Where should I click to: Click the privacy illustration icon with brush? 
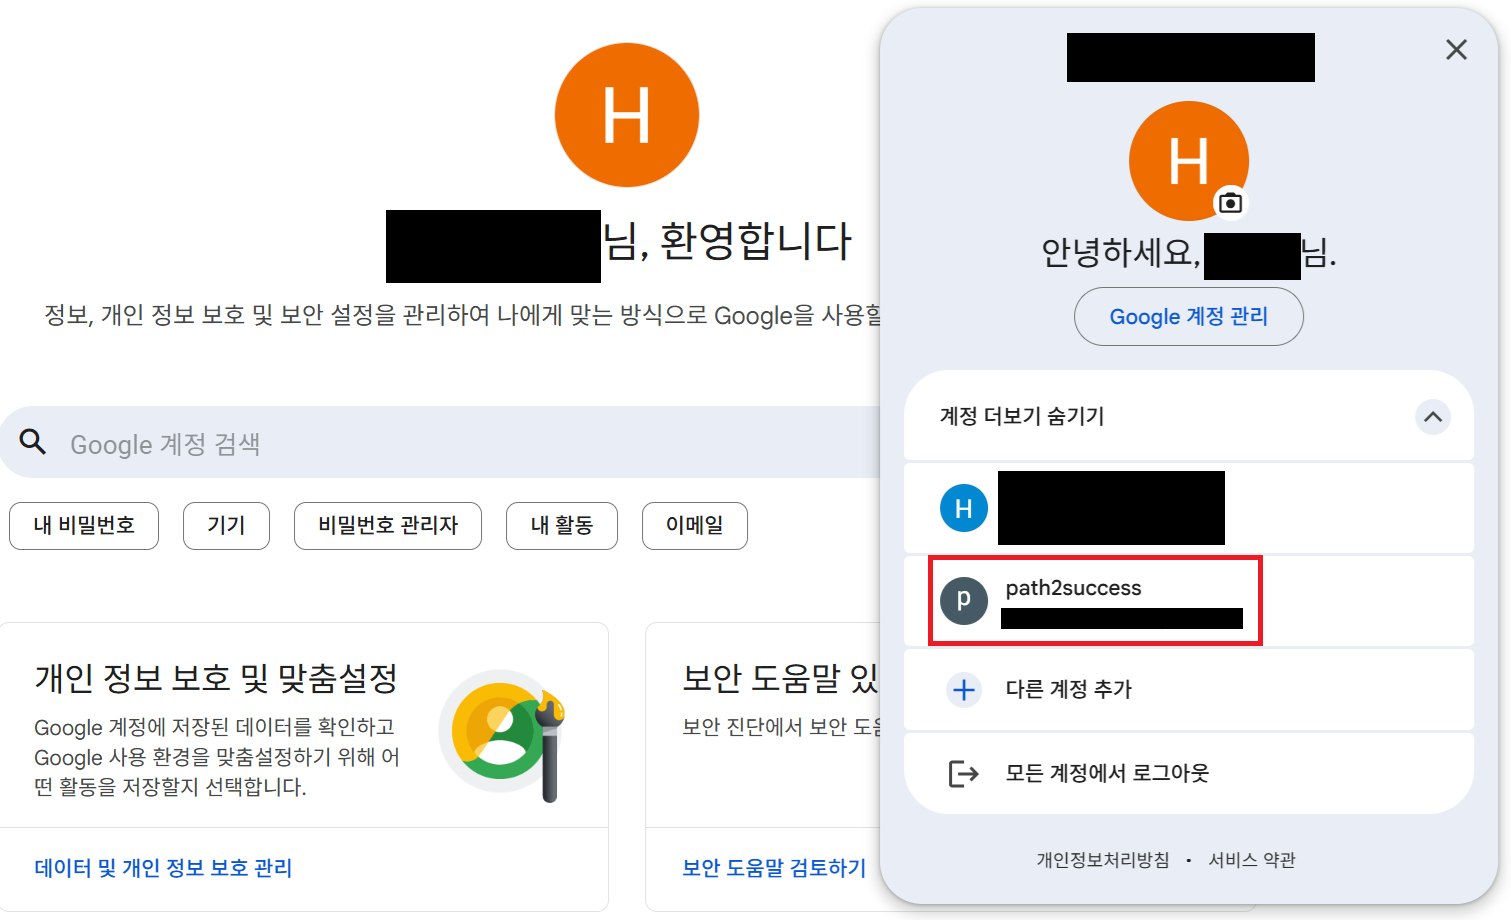click(x=504, y=735)
